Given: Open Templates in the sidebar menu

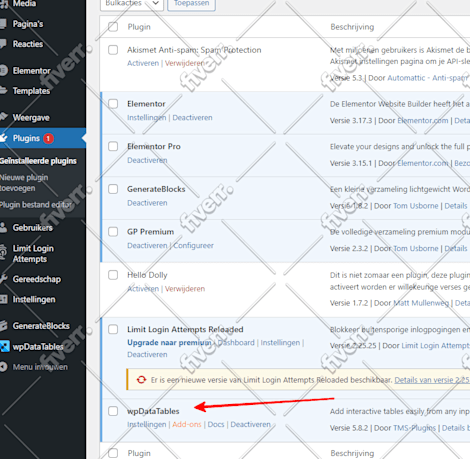Looking at the screenshot, I should click(31, 91).
